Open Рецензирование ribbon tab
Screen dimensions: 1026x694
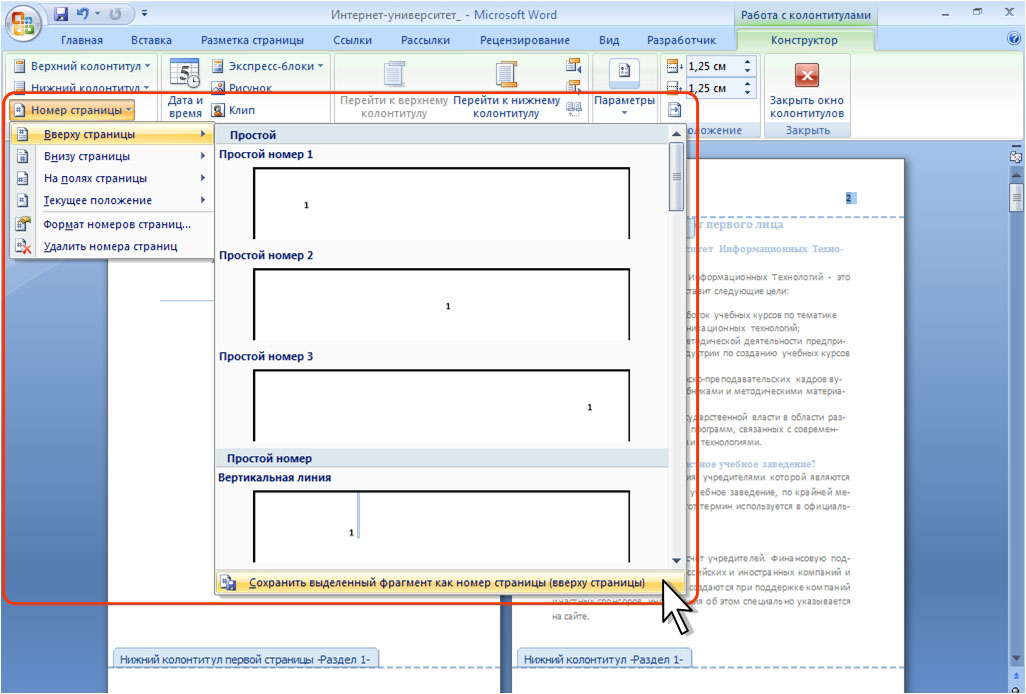525,40
